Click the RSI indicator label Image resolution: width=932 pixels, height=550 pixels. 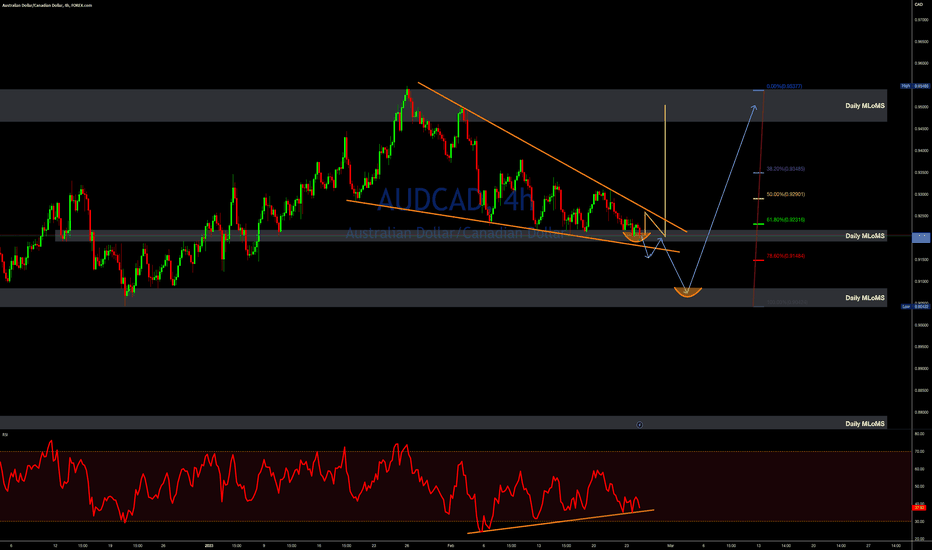coord(5,435)
